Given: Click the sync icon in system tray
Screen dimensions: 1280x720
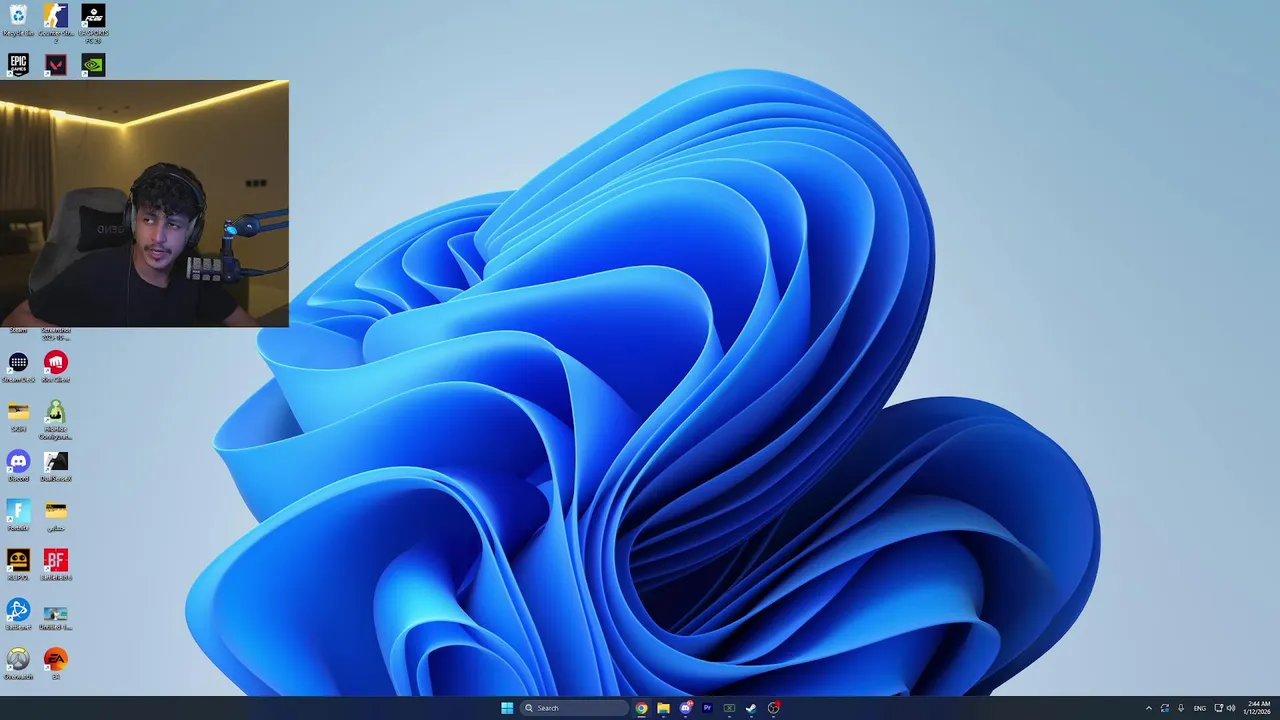Looking at the screenshot, I should tap(1165, 708).
